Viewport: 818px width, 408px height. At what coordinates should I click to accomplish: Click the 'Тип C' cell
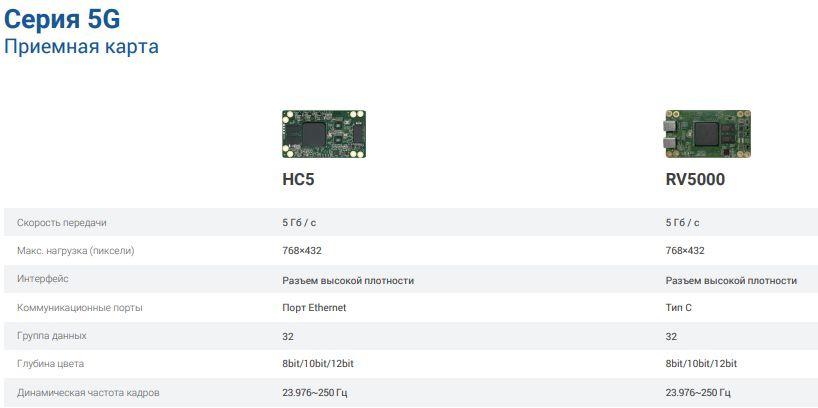point(679,308)
